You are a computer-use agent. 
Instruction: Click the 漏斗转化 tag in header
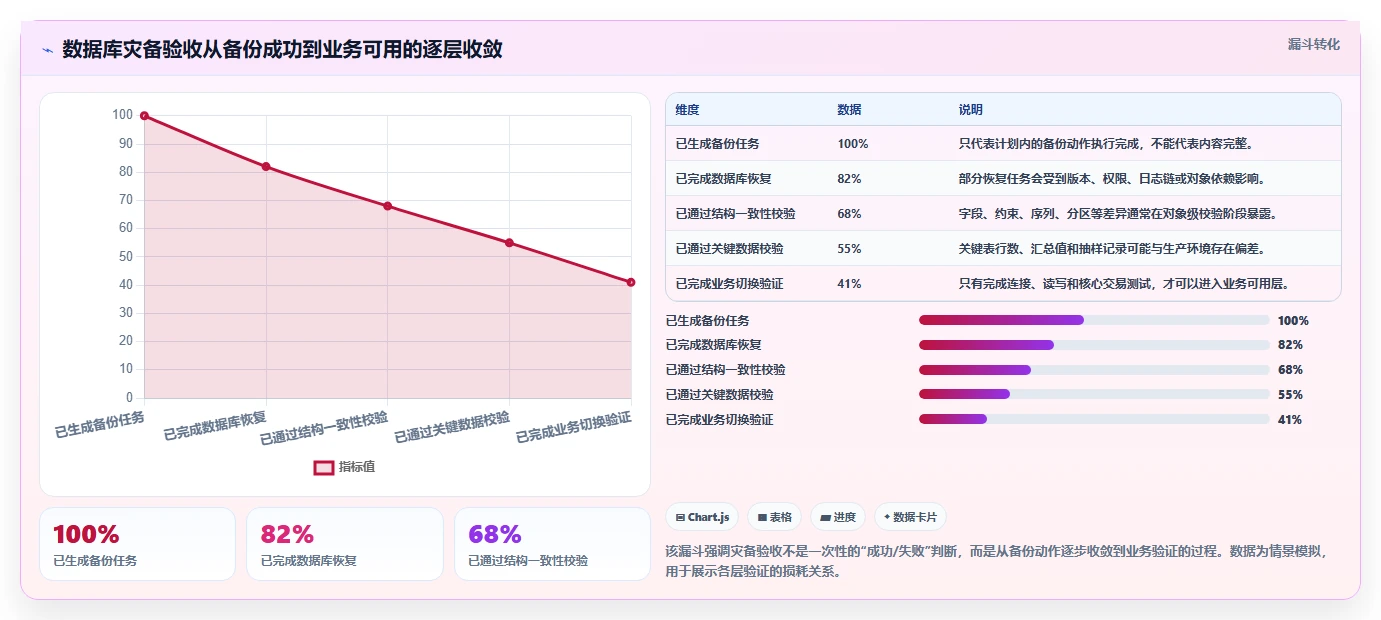1313,44
